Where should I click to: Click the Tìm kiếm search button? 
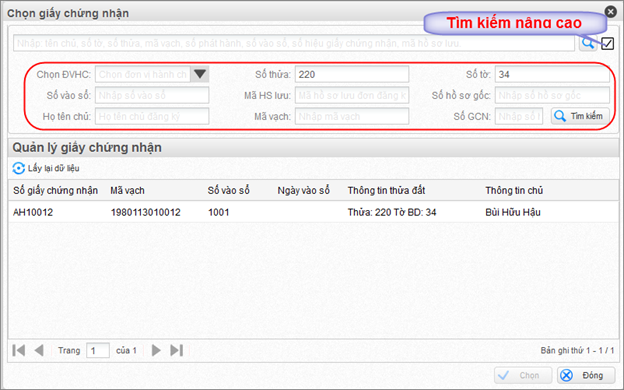pos(580,116)
